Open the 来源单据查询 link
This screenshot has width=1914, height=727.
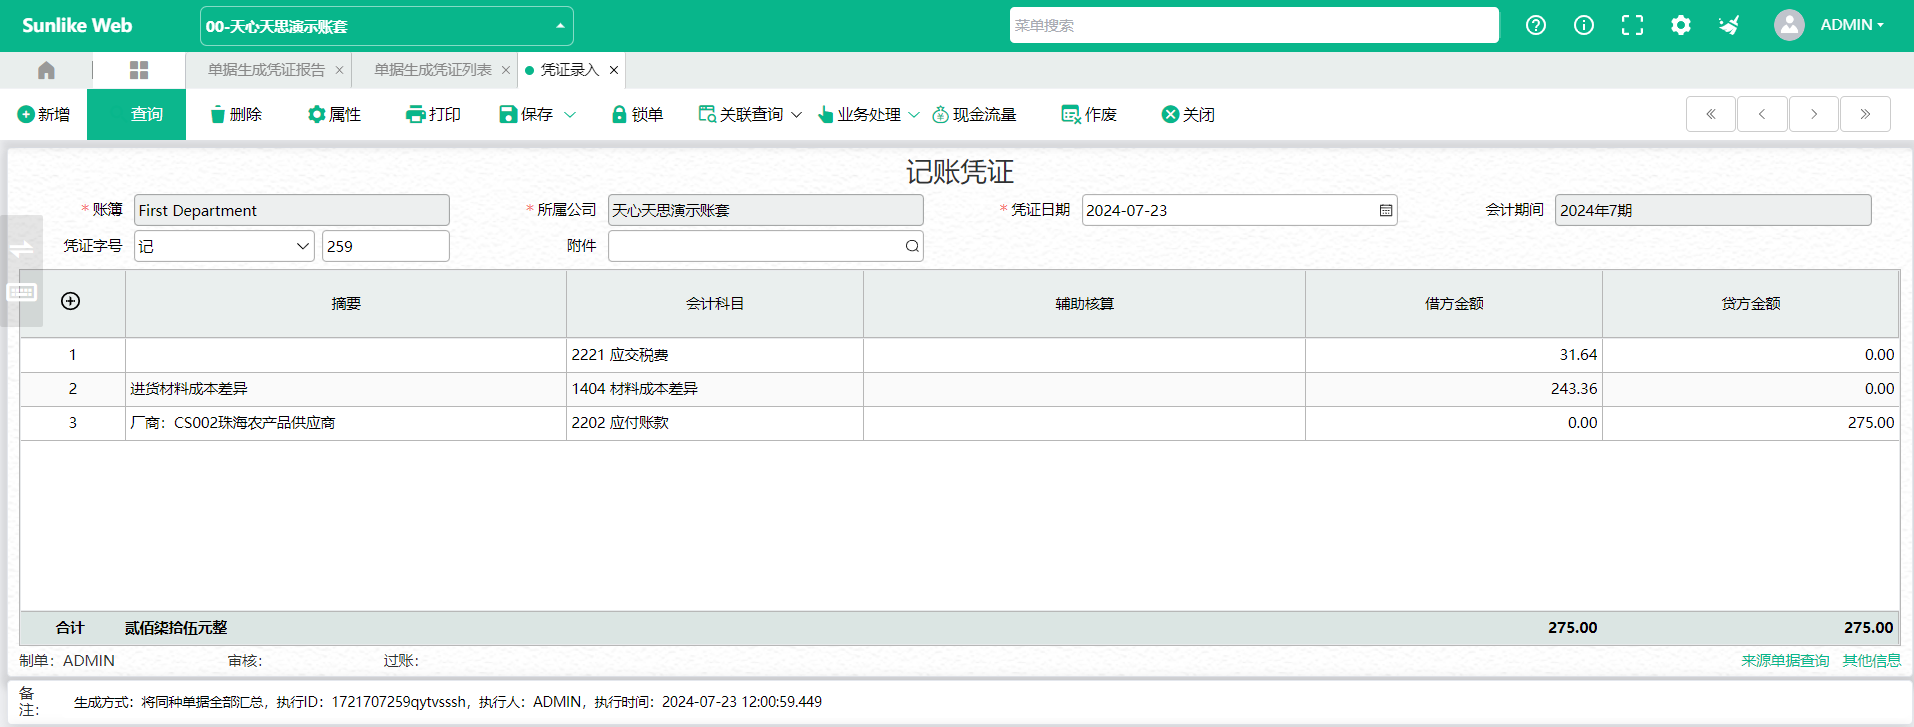coord(1785,661)
